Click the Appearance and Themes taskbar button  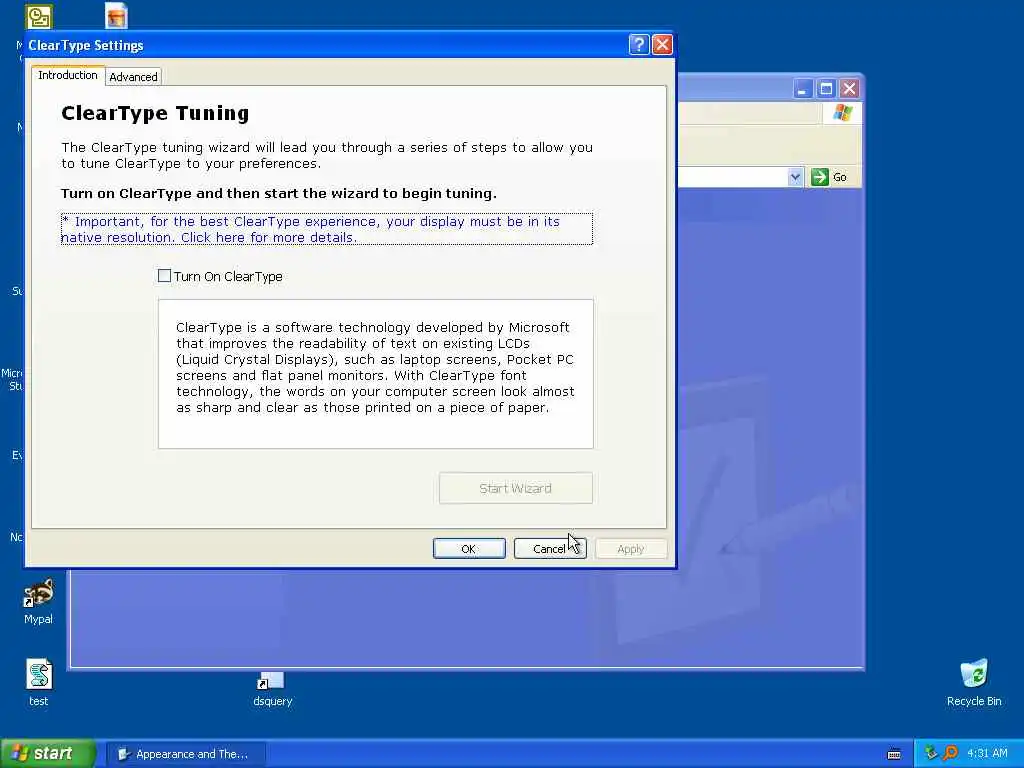[185, 754]
